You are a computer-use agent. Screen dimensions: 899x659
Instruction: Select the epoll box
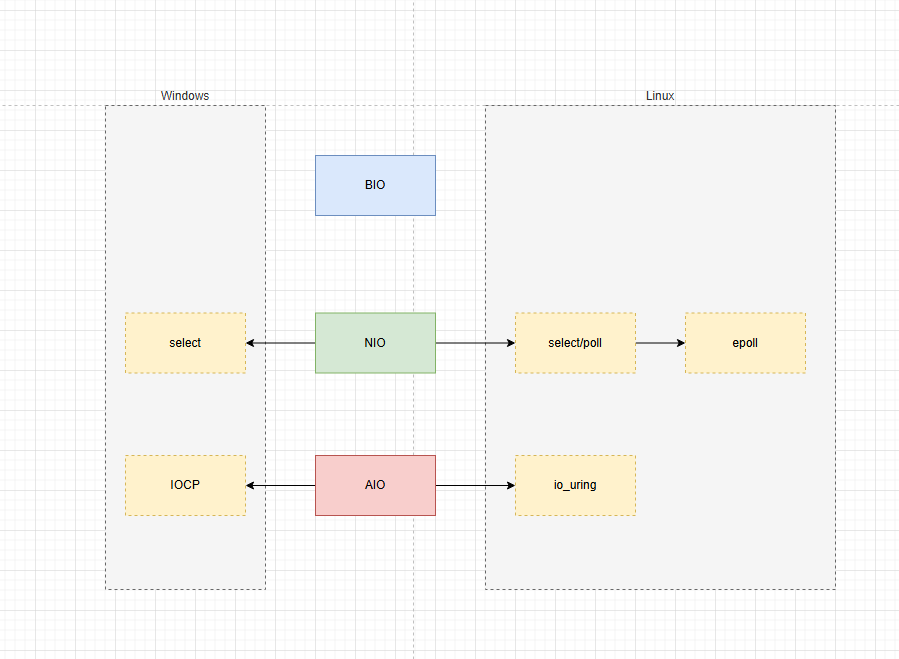point(745,343)
